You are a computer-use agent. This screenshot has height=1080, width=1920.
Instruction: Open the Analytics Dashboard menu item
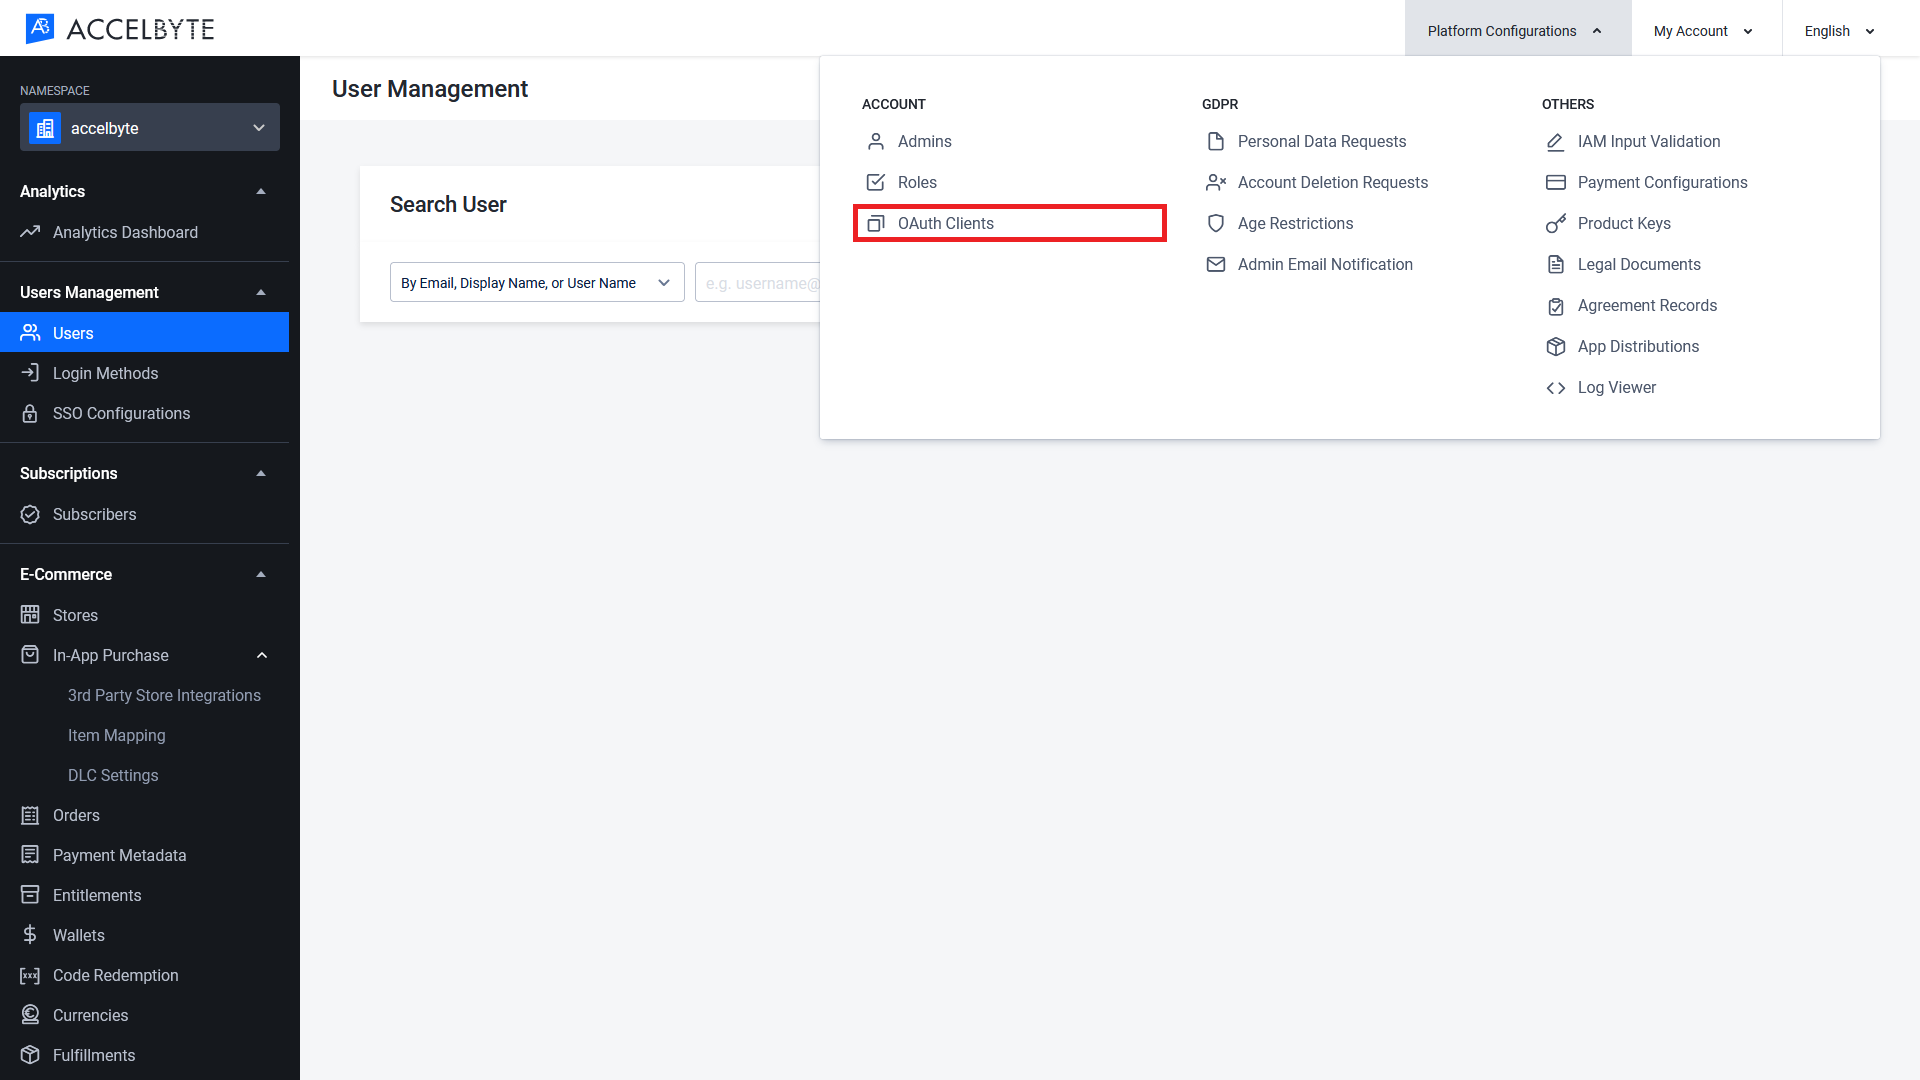click(x=124, y=232)
